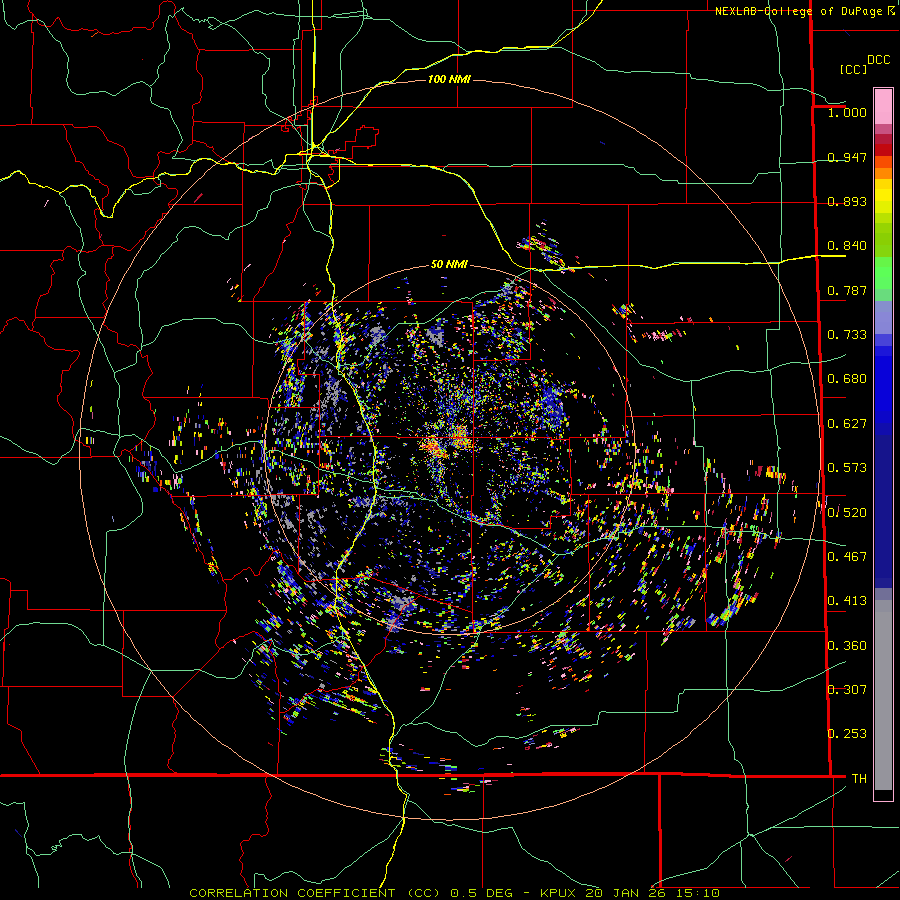Click the CORRELATION COEFFICIENT (CC) caption text
900x900 pixels.
(315, 893)
